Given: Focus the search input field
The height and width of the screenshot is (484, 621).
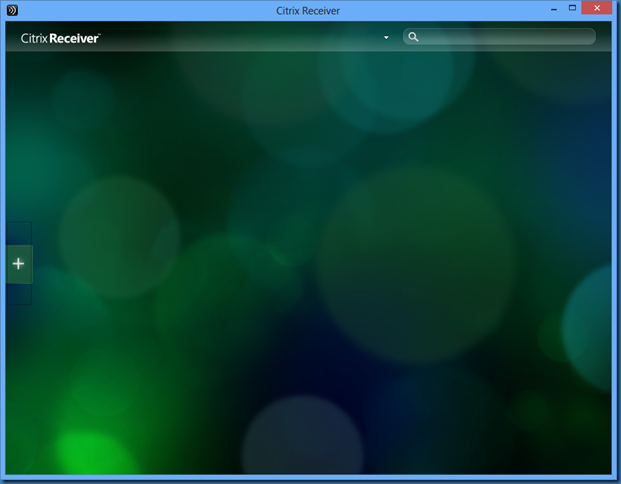Looking at the screenshot, I should (499, 37).
